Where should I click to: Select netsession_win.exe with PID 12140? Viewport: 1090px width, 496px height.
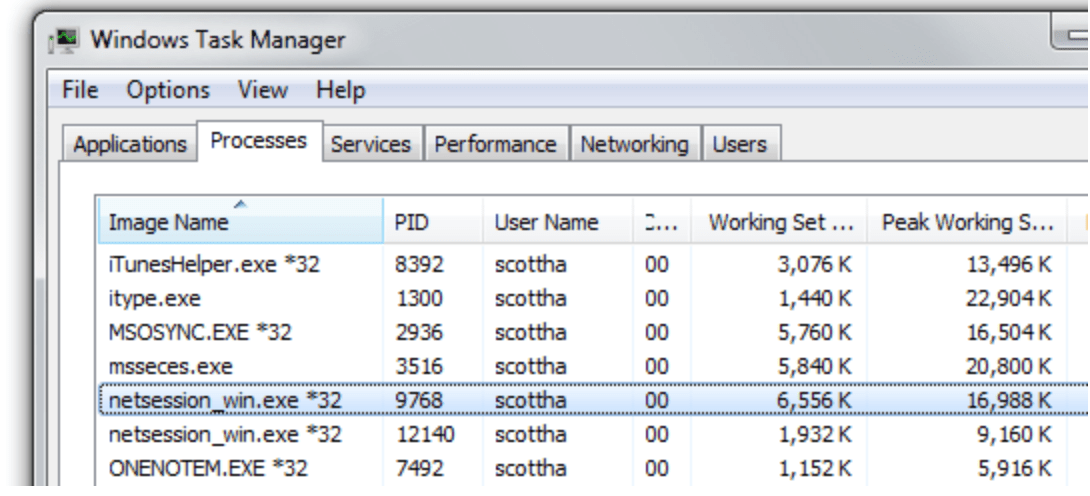pos(225,434)
